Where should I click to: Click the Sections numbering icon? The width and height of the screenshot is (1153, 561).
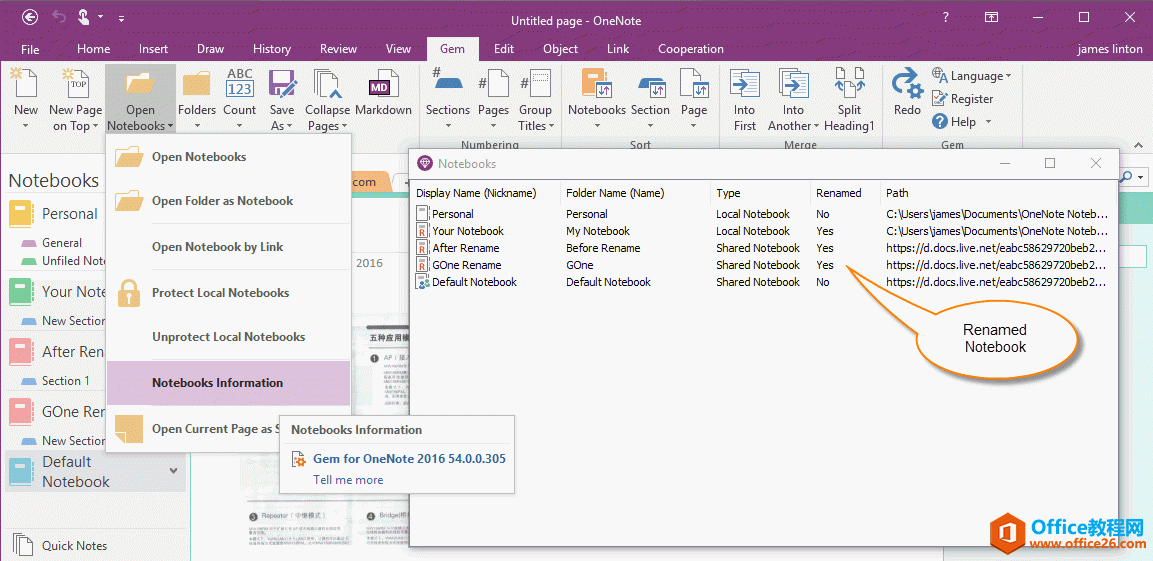click(447, 79)
